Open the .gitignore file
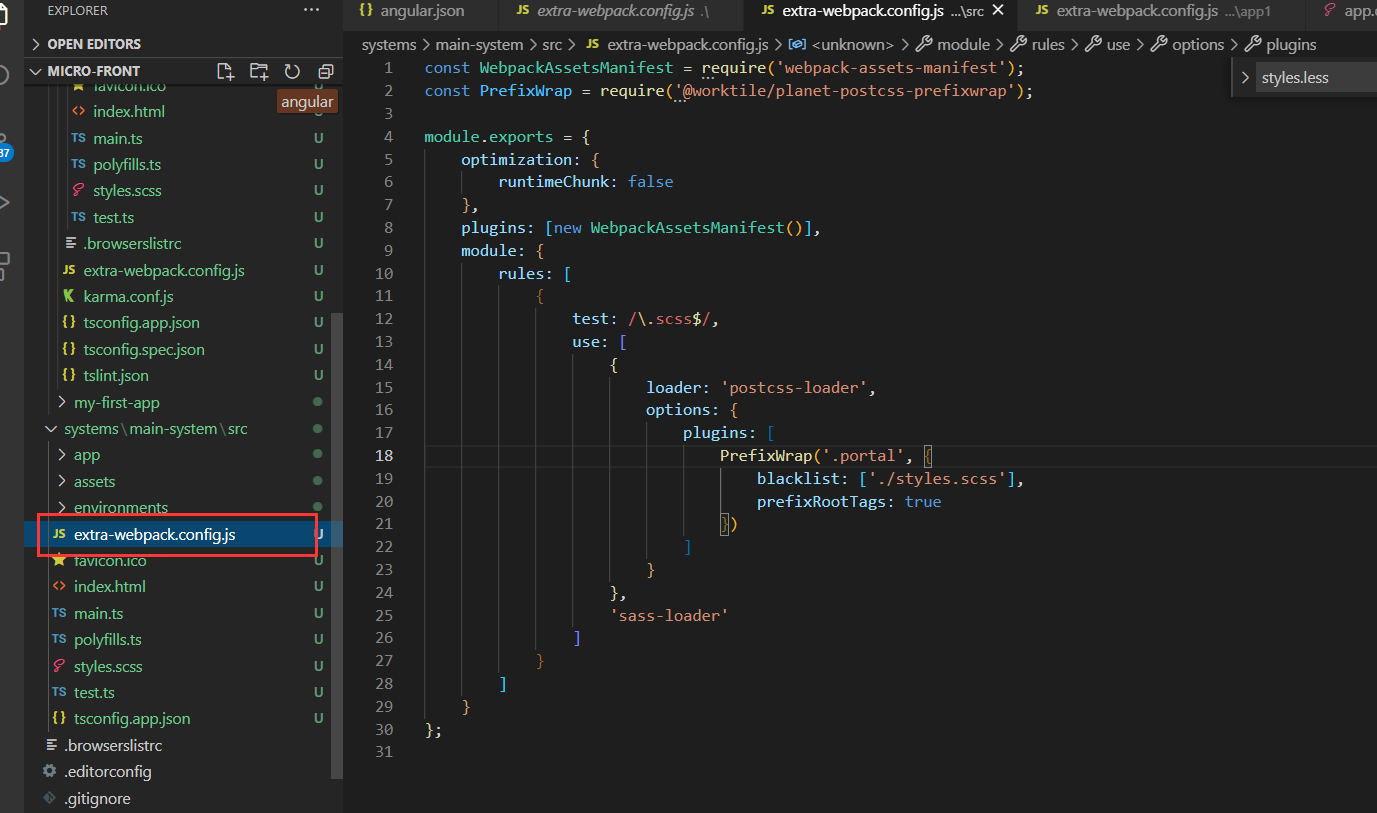 (x=97, y=798)
